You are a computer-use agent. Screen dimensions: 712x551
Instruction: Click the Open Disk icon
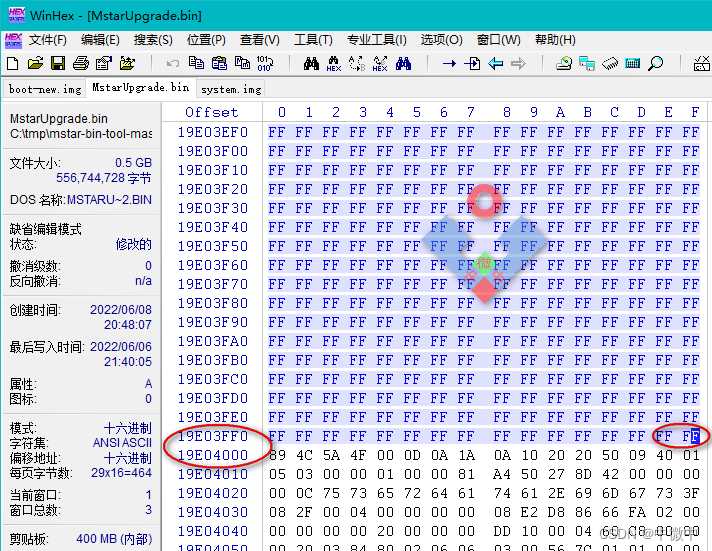(x=564, y=63)
